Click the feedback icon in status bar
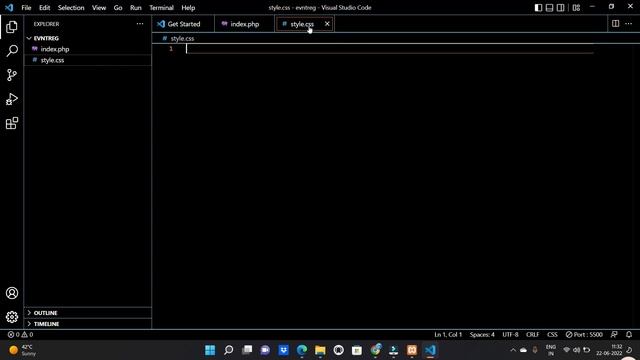Image resolution: width=640 pixels, height=360 pixels. pyautogui.click(x=614, y=334)
